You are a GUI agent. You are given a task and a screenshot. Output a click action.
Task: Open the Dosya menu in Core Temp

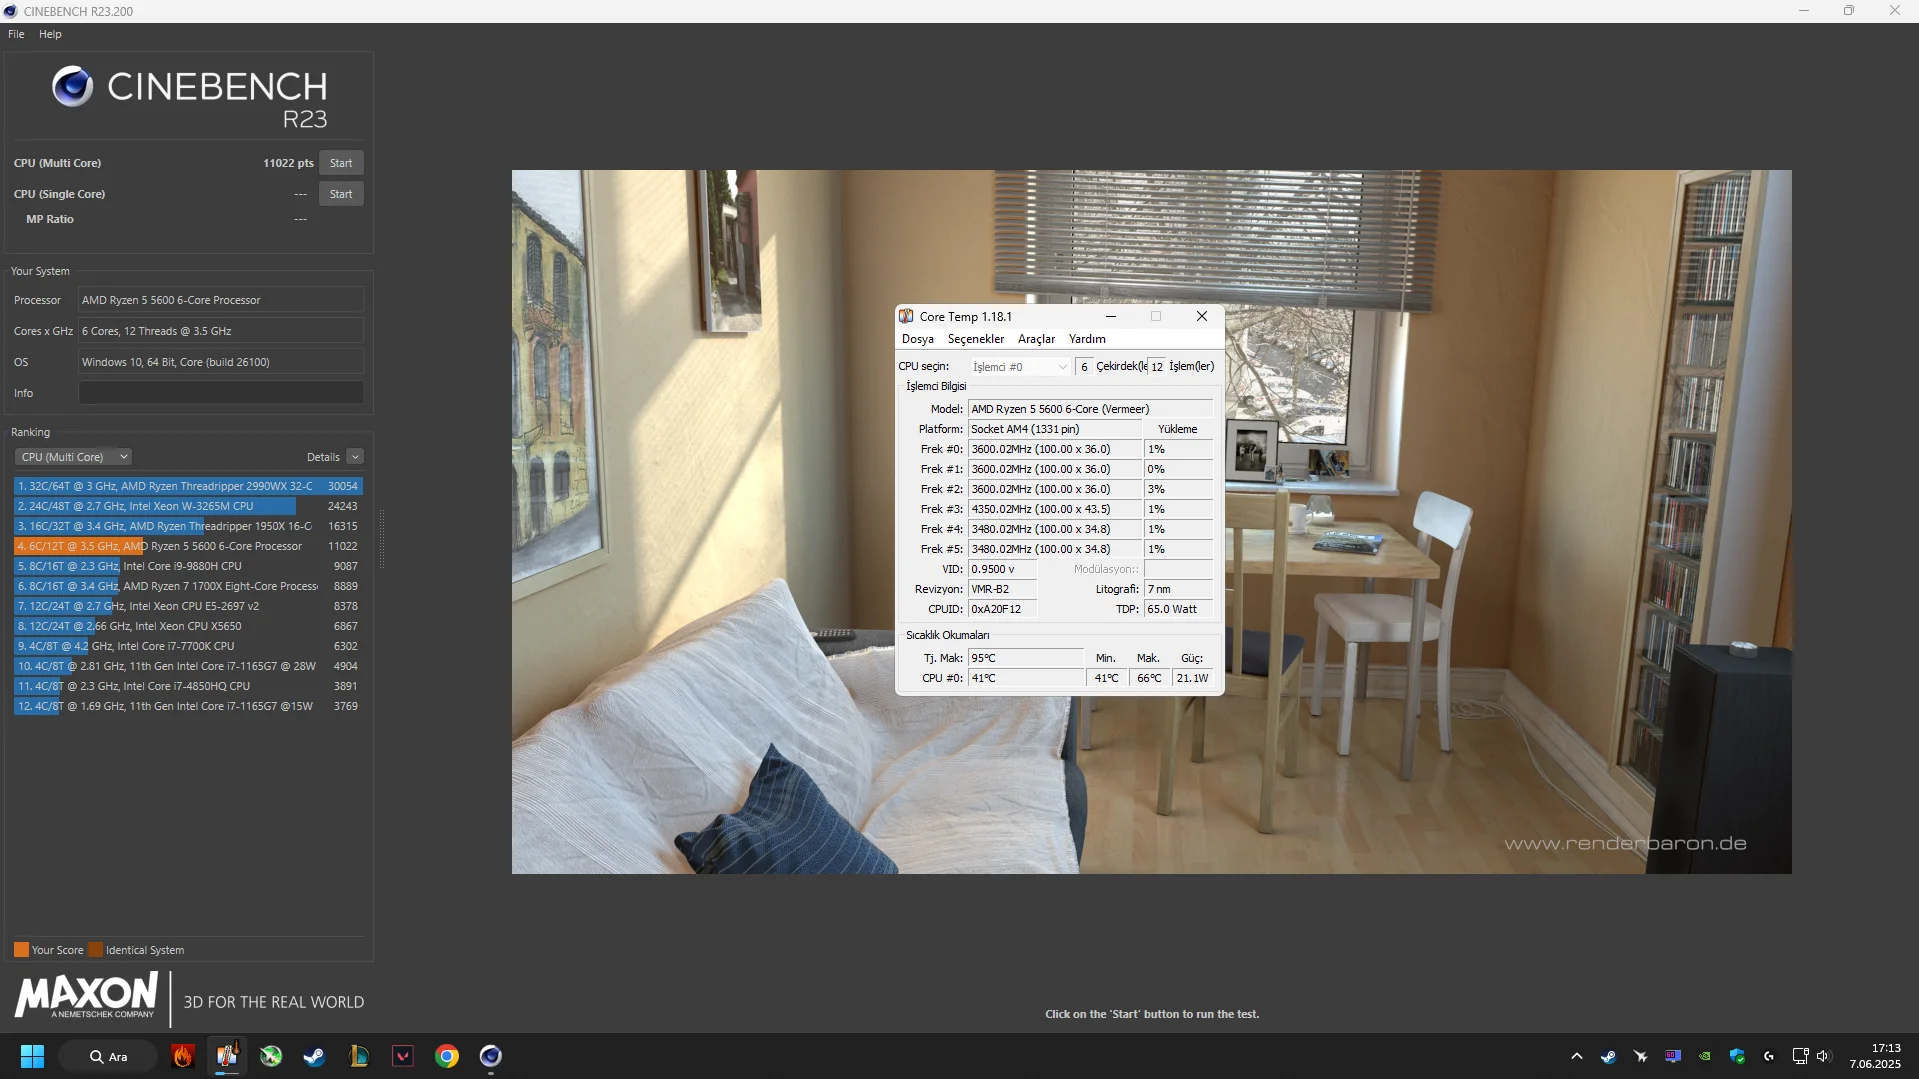pos(918,339)
